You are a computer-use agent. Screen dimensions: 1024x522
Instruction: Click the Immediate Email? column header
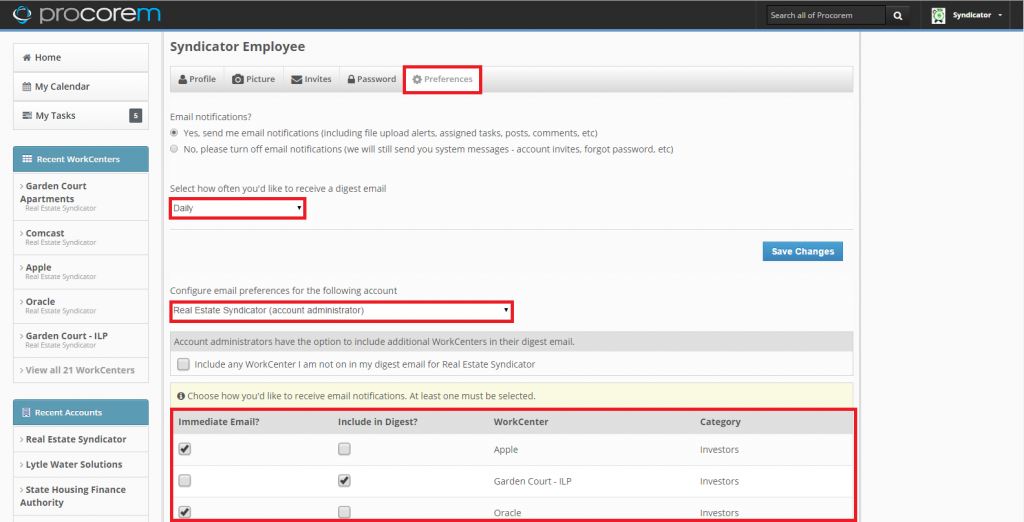point(219,422)
